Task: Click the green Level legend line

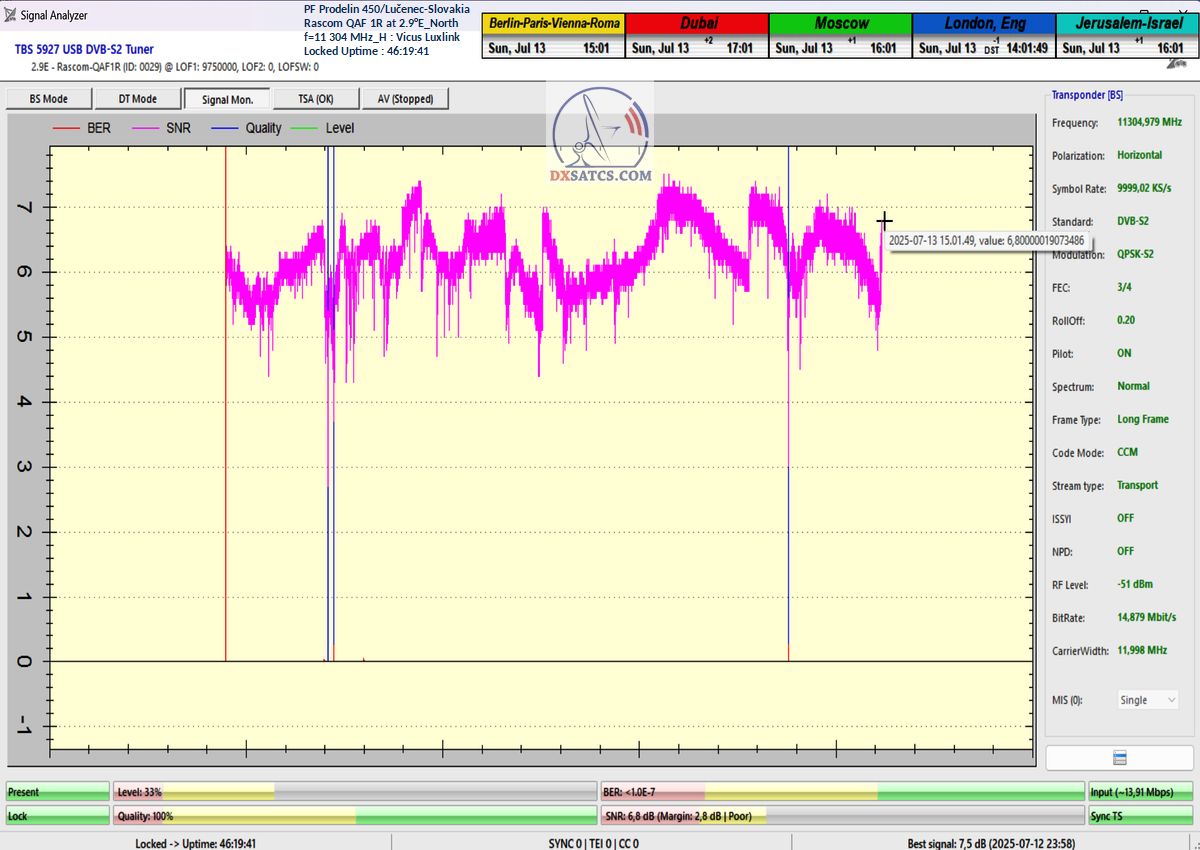Action: pyautogui.click(x=305, y=128)
